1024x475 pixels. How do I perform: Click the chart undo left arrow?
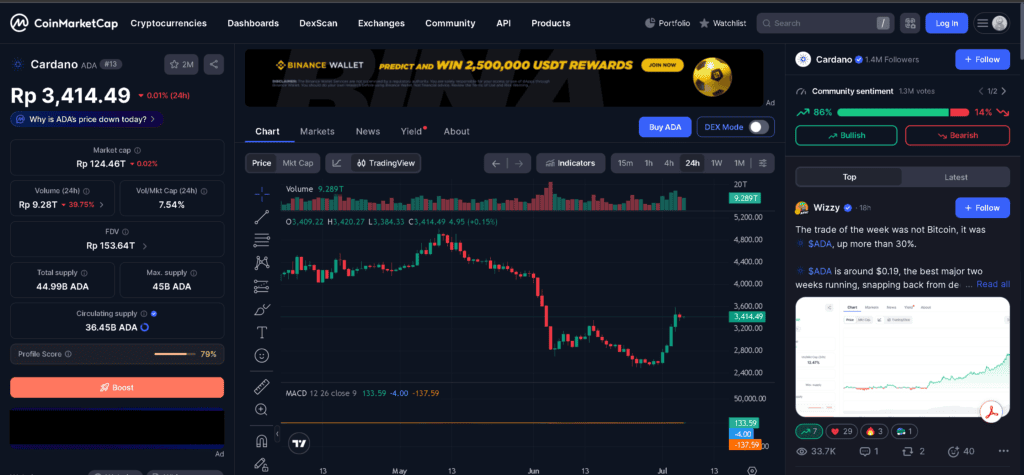point(496,163)
